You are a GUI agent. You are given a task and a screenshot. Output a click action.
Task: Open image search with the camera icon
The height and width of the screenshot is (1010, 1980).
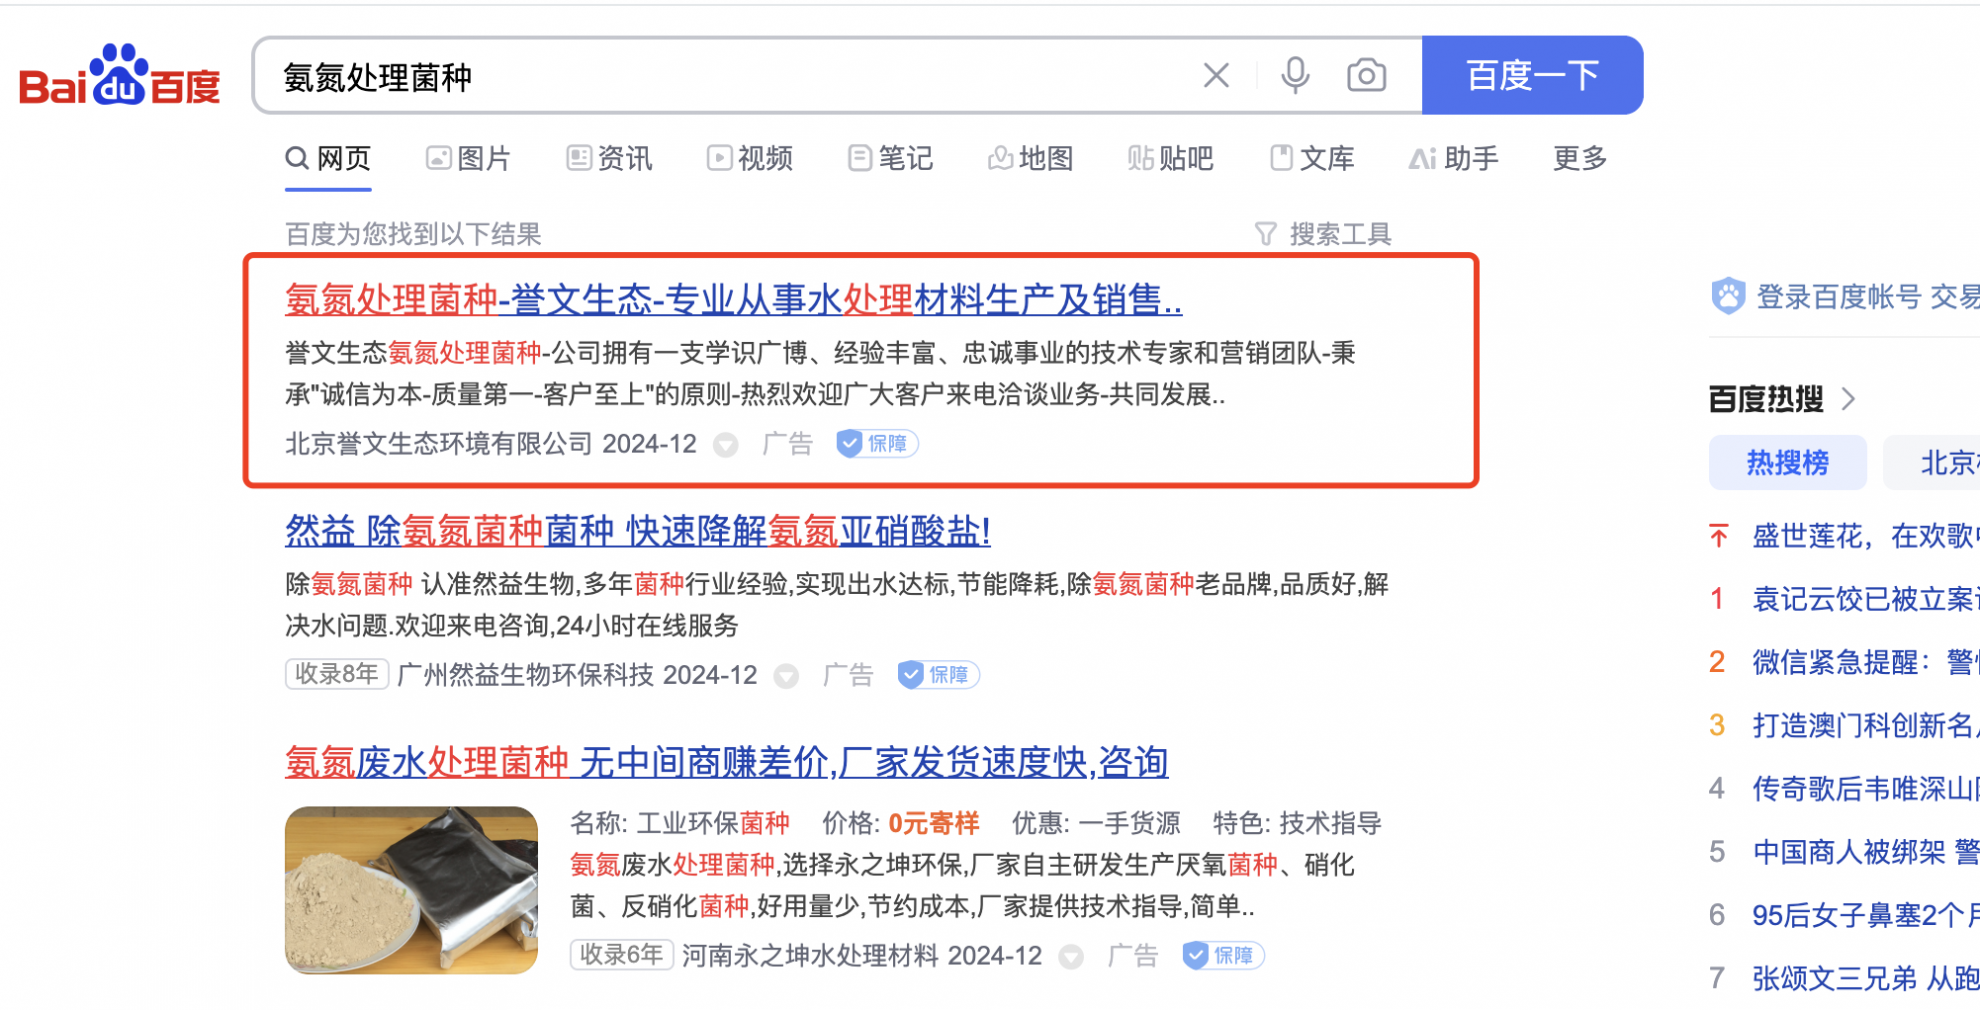(1366, 75)
